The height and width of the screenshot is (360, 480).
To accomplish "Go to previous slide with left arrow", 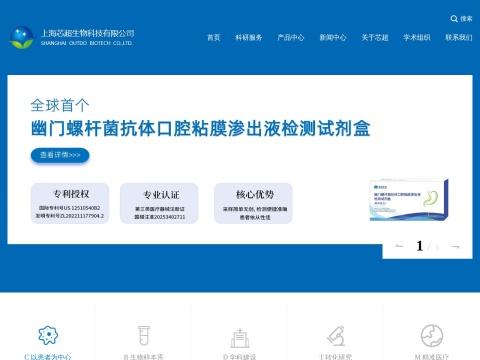I will [x=399, y=246].
